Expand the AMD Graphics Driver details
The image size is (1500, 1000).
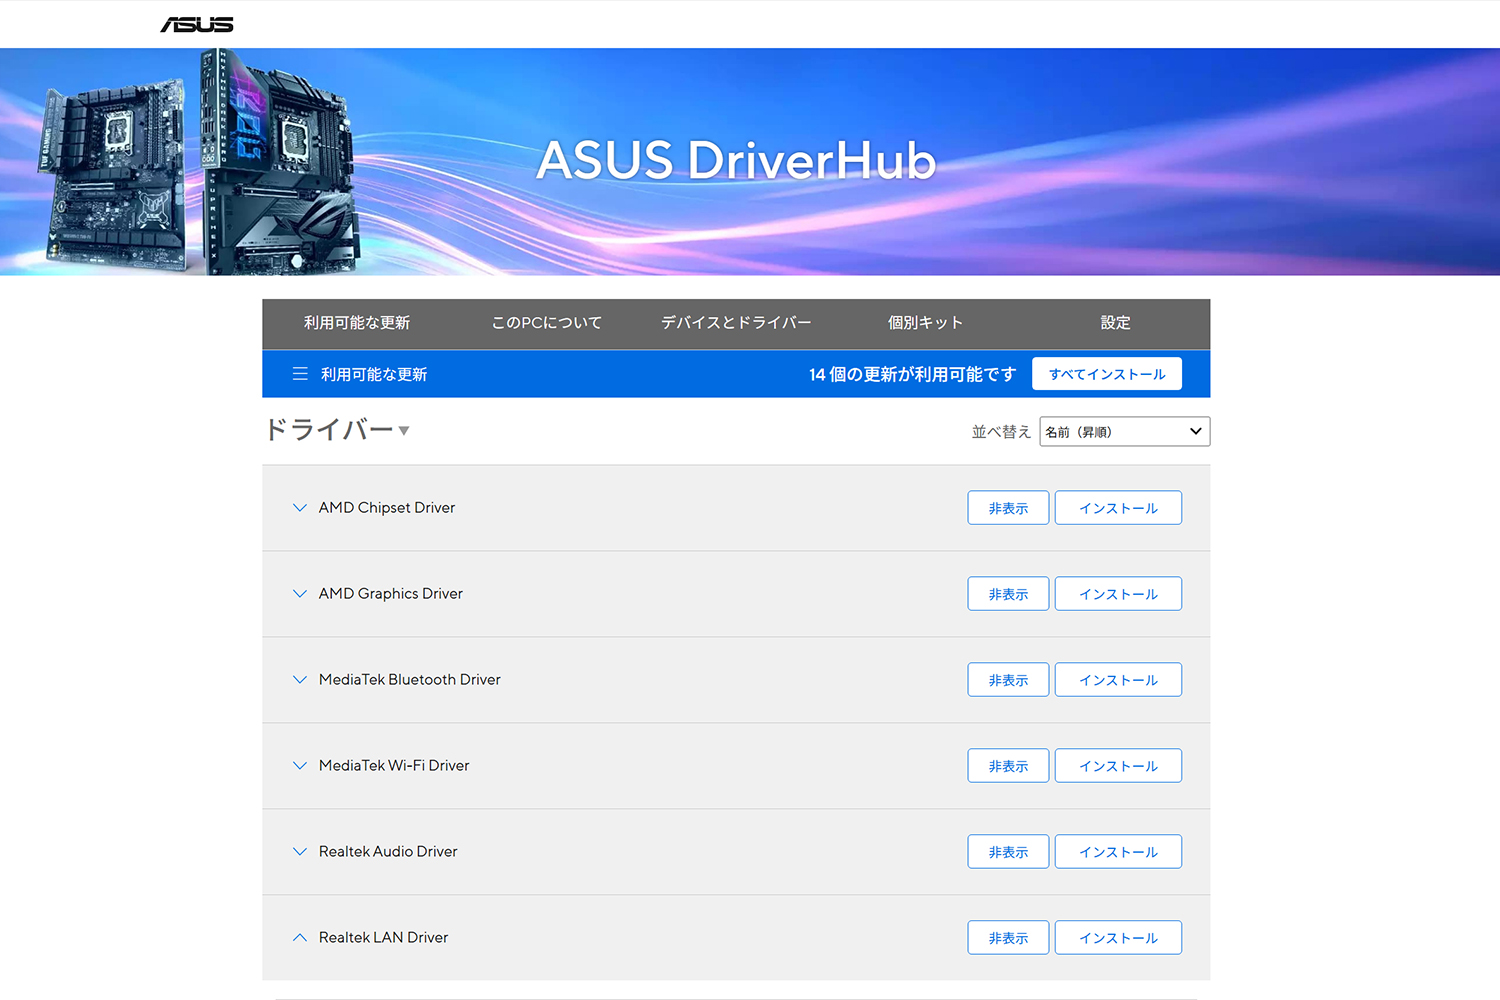pyautogui.click(x=300, y=594)
